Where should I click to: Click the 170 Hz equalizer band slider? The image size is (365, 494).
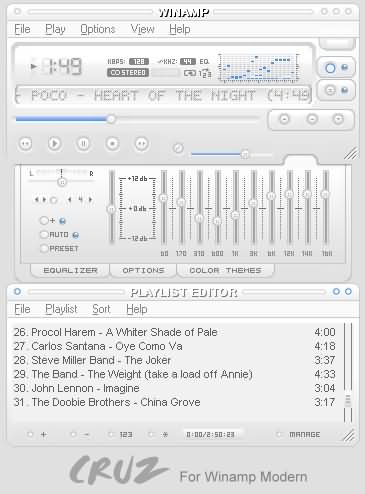coord(182,202)
